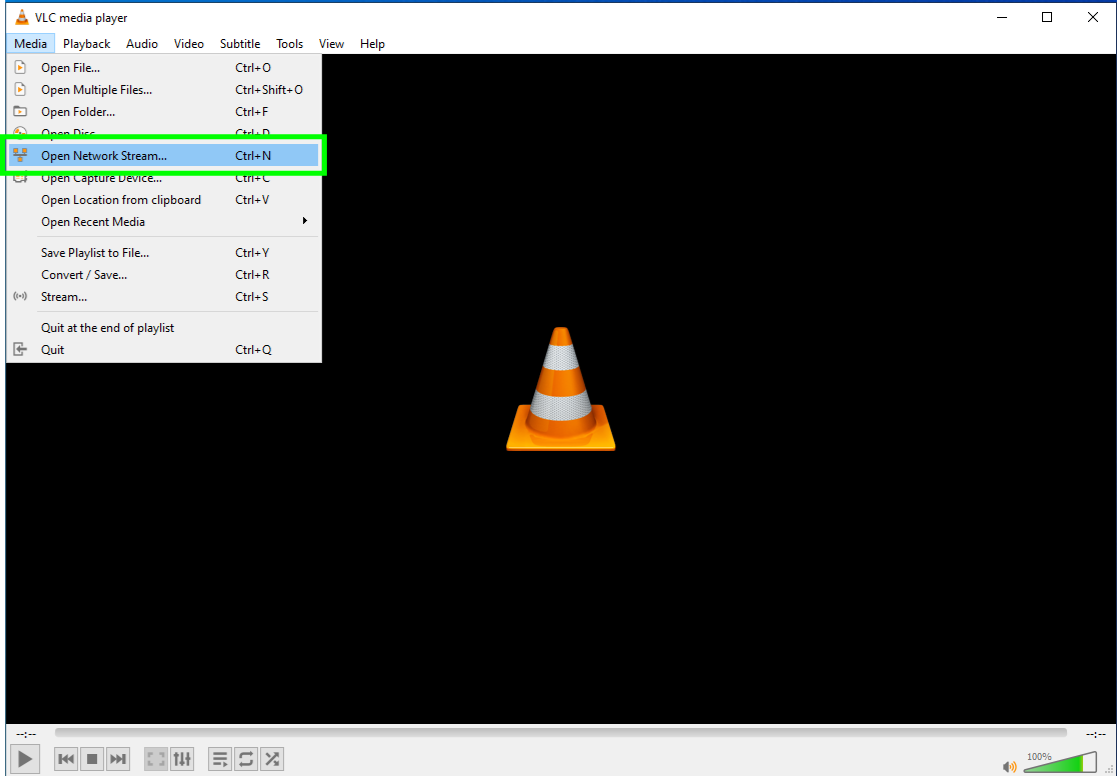Adjust the volume slider
This screenshot has height=776, width=1117.
tap(1060, 763)
